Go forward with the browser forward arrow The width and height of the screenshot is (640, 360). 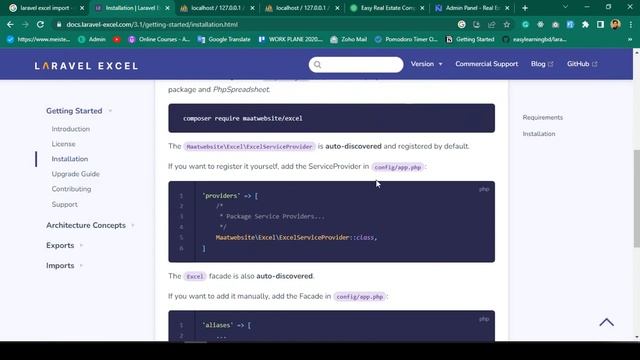tap(25, 24)
